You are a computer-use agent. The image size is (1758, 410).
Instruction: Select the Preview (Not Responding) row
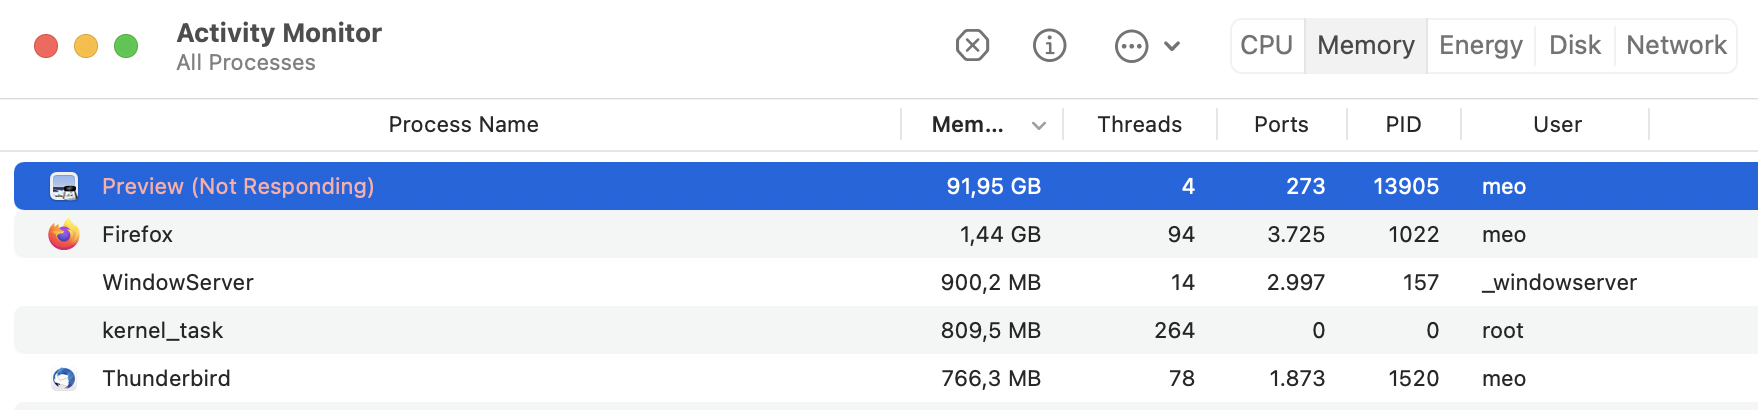click(886, 186)
